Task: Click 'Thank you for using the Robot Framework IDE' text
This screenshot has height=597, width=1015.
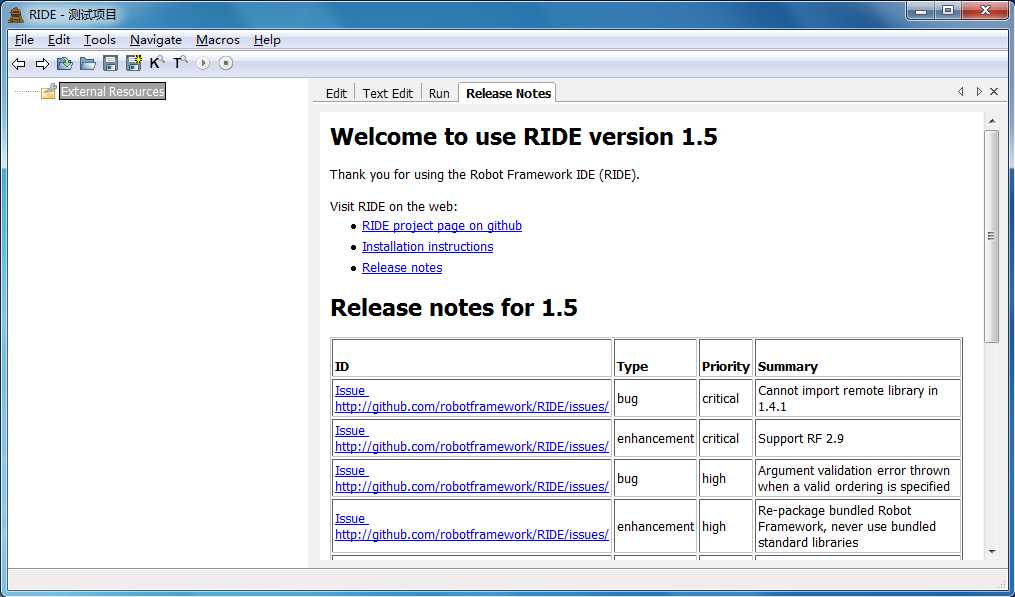Action: (485, 175)
